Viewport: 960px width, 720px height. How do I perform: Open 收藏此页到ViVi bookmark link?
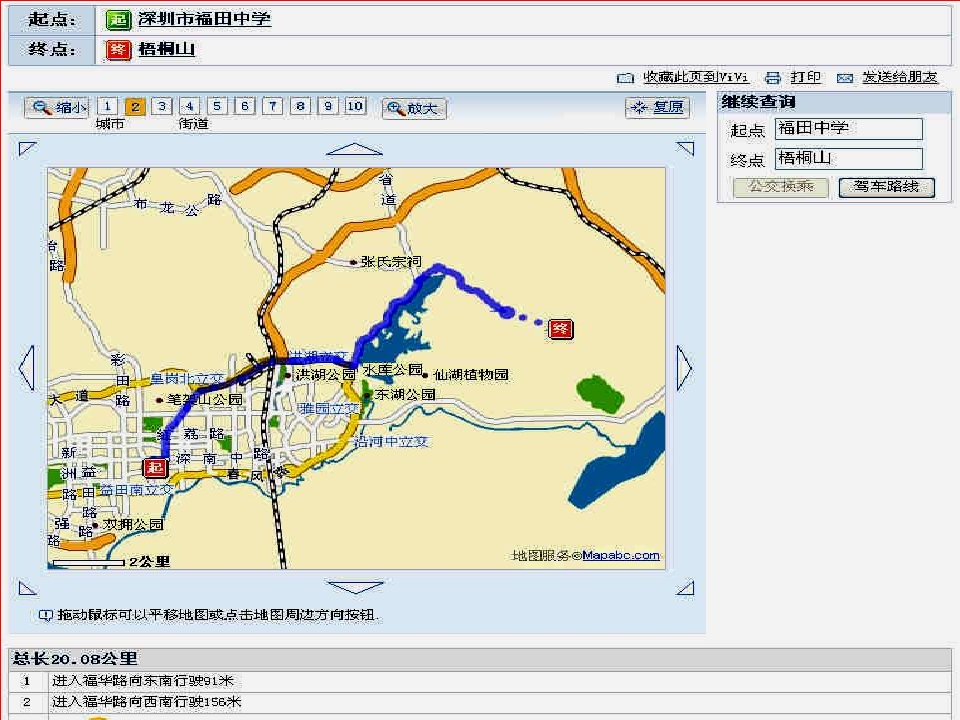coord(695,77)
